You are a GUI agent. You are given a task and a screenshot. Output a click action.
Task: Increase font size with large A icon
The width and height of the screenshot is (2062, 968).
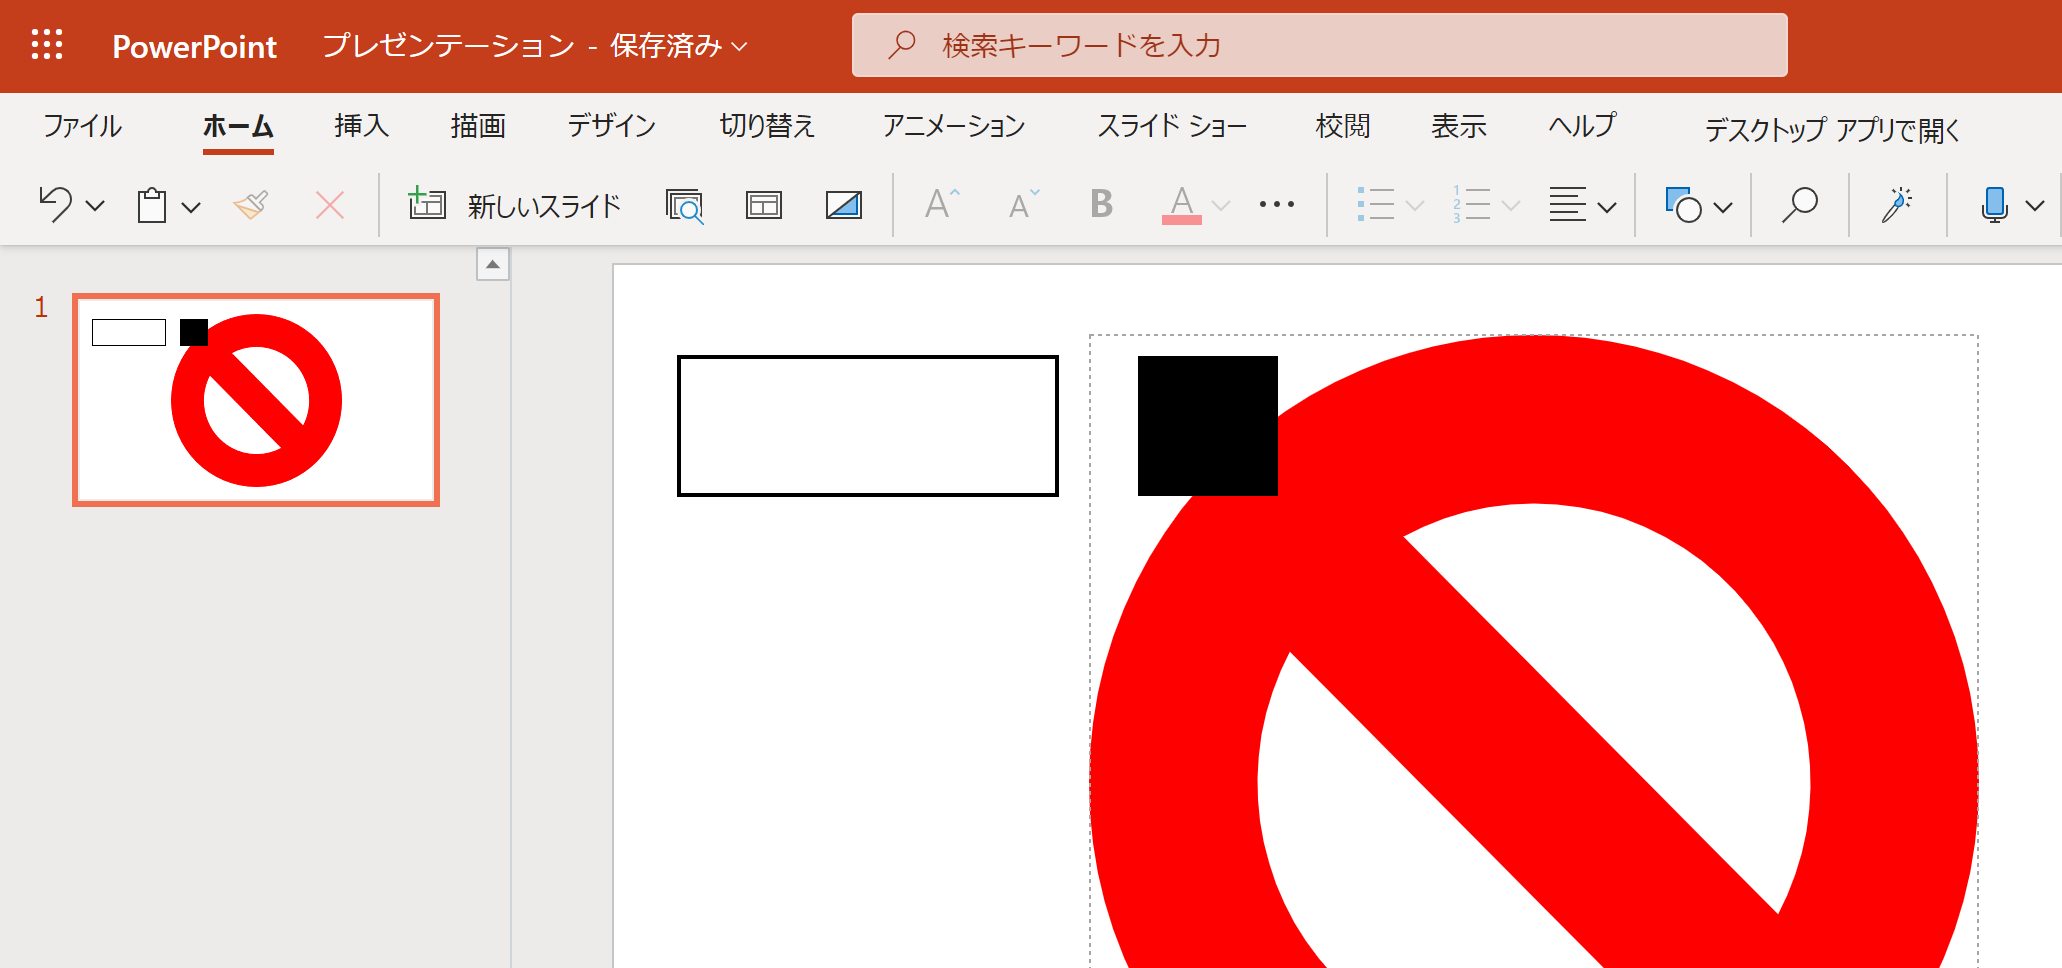click(942, 204)
